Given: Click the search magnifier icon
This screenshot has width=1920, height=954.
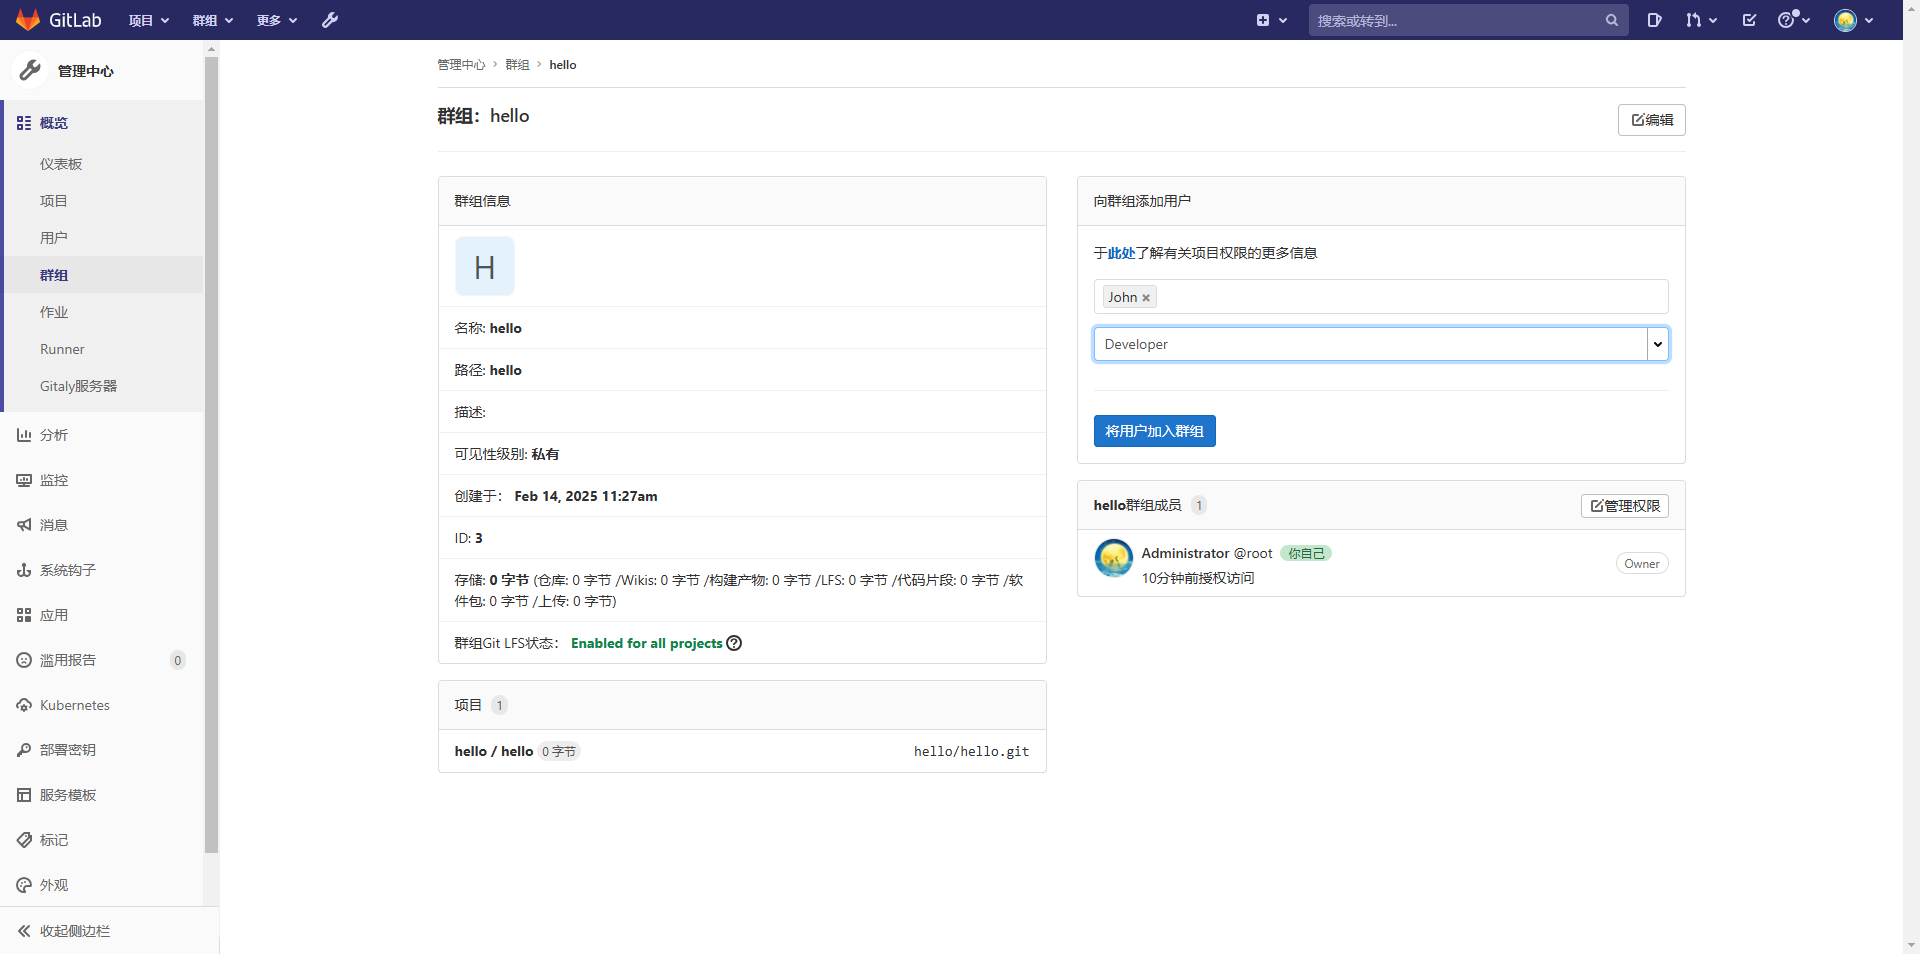Looking at the screenshot, I should (1611, 20).
